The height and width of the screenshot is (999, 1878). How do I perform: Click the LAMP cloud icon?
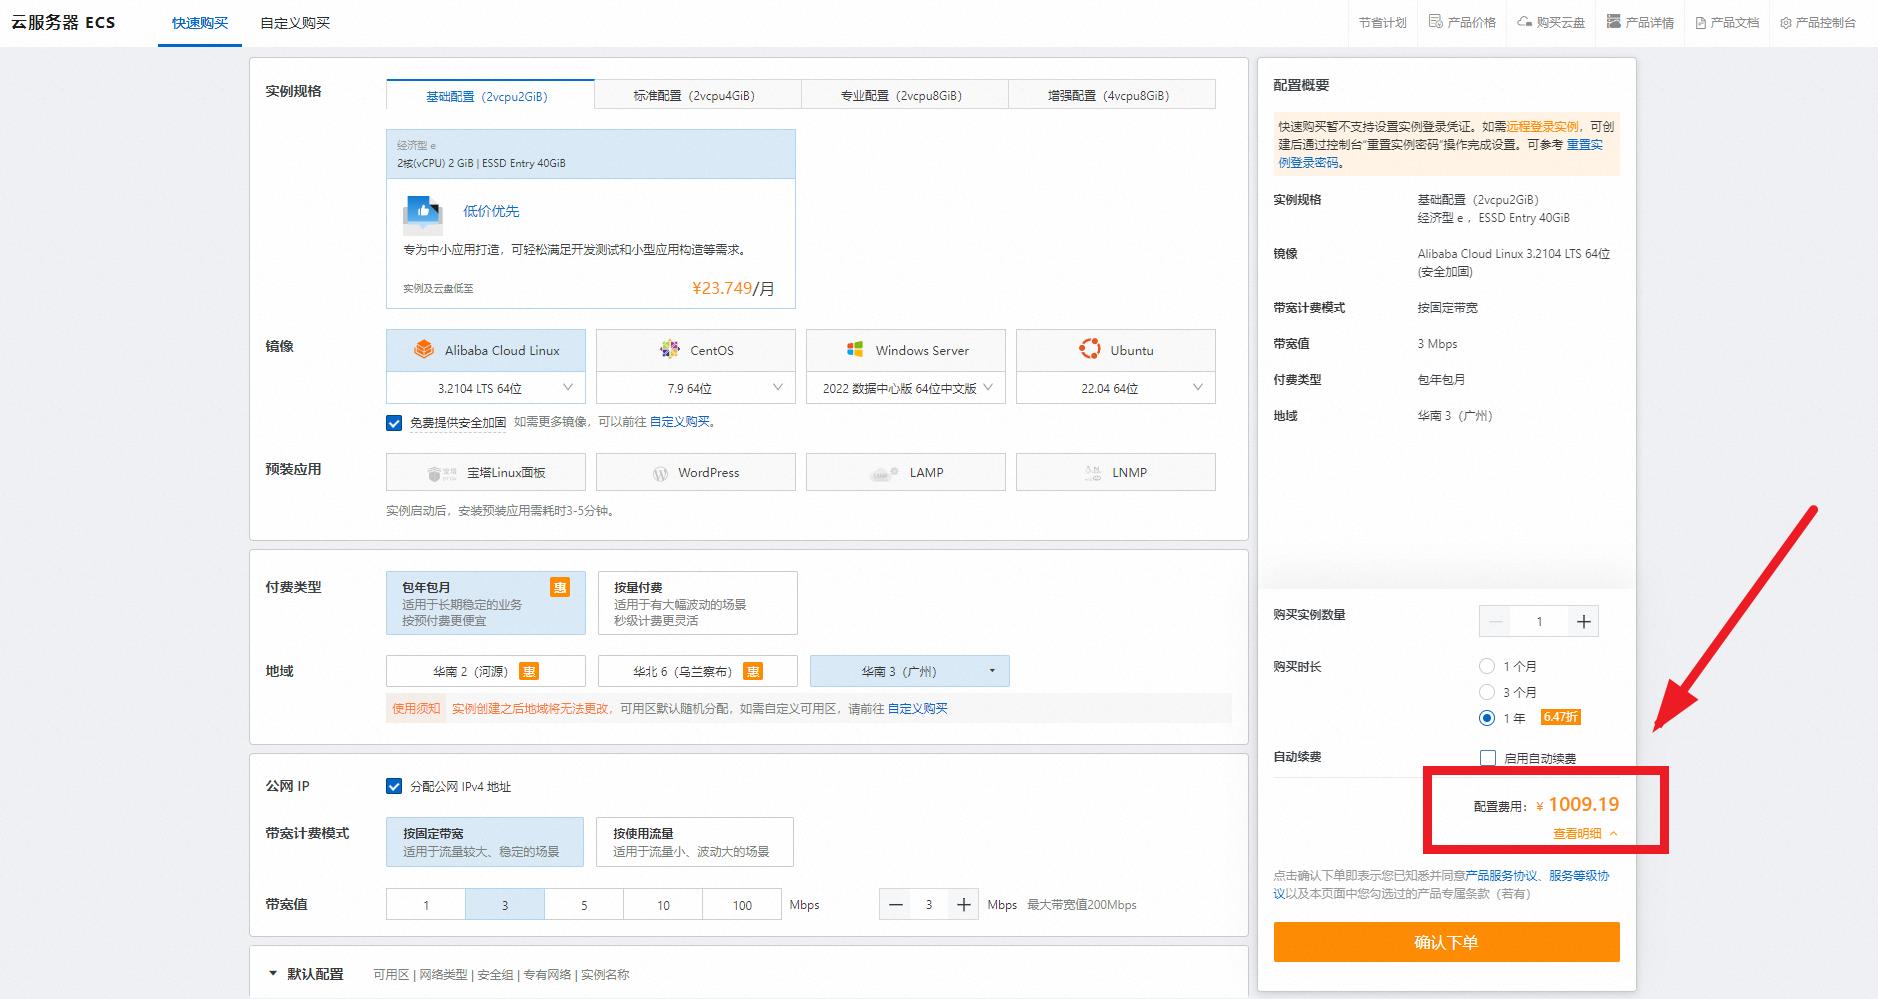click(884, 473)
